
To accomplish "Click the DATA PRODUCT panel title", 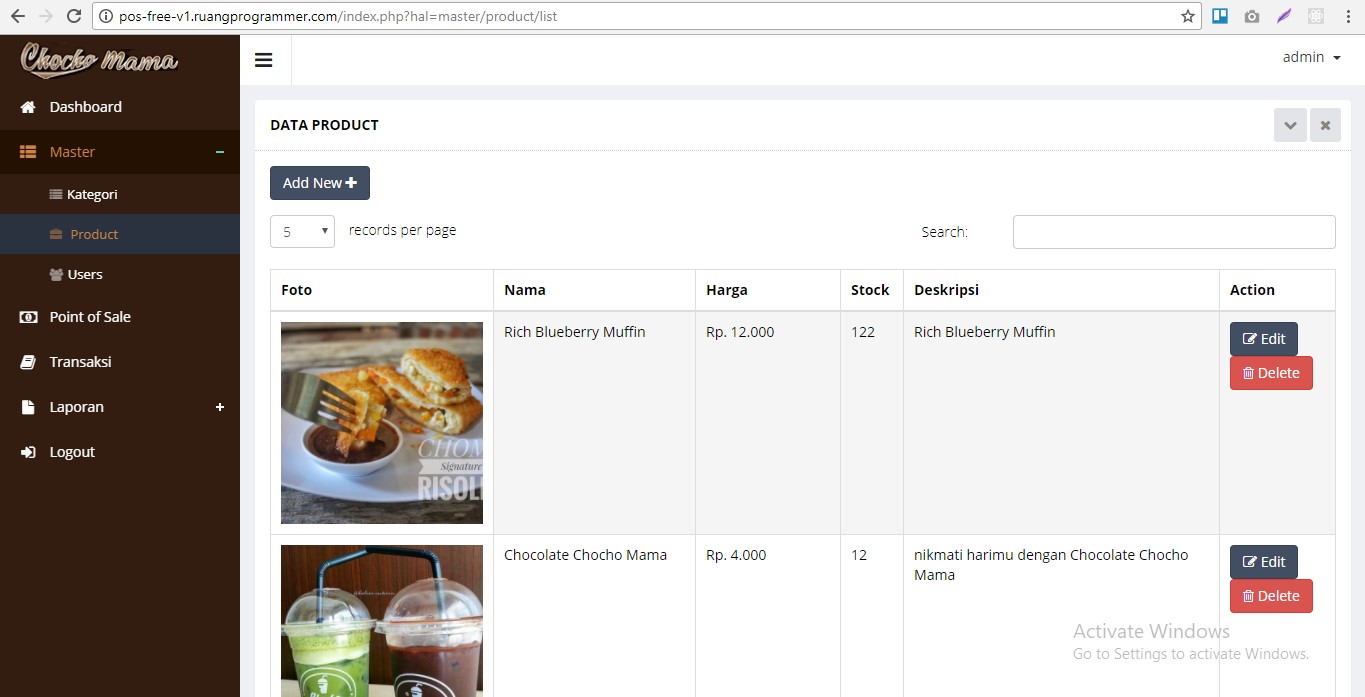I will point(324,125).
